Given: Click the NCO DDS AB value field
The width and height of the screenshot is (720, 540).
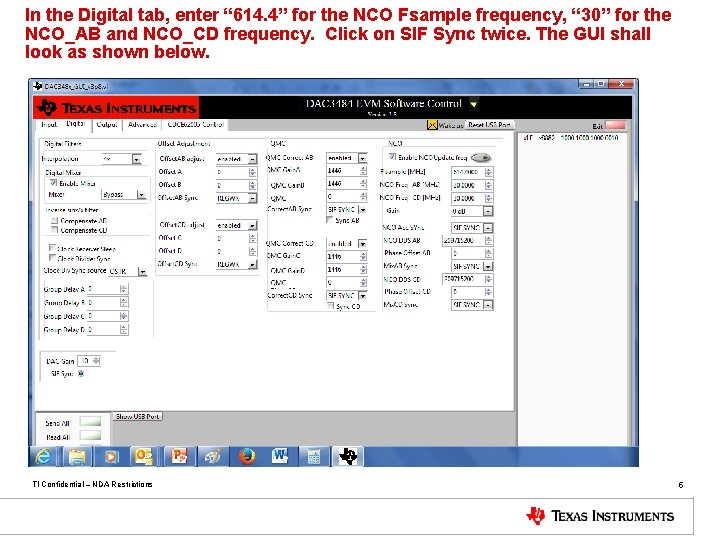Looking at the screenshot, I should point(464,241).
